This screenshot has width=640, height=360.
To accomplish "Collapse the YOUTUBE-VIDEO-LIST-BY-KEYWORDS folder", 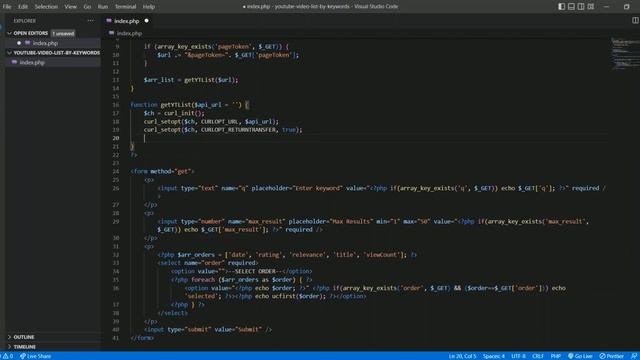I will (9, 53).
